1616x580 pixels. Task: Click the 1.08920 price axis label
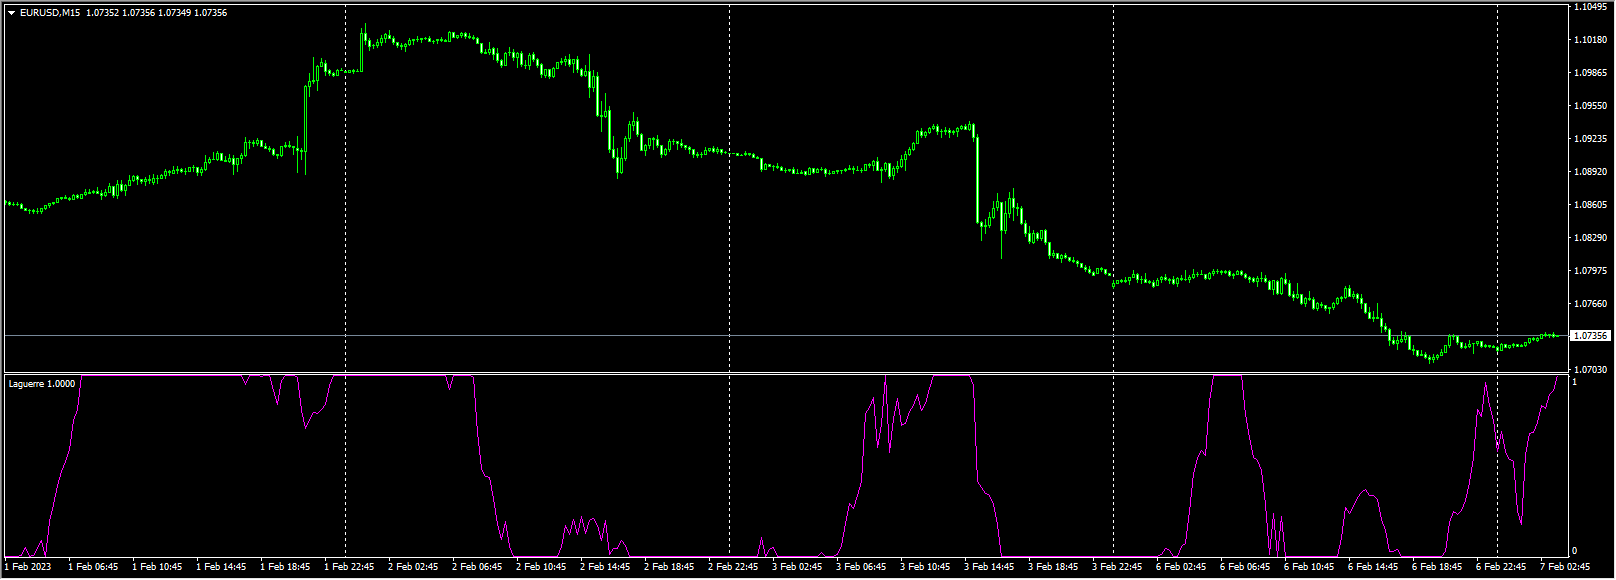tap(1590, 172)
